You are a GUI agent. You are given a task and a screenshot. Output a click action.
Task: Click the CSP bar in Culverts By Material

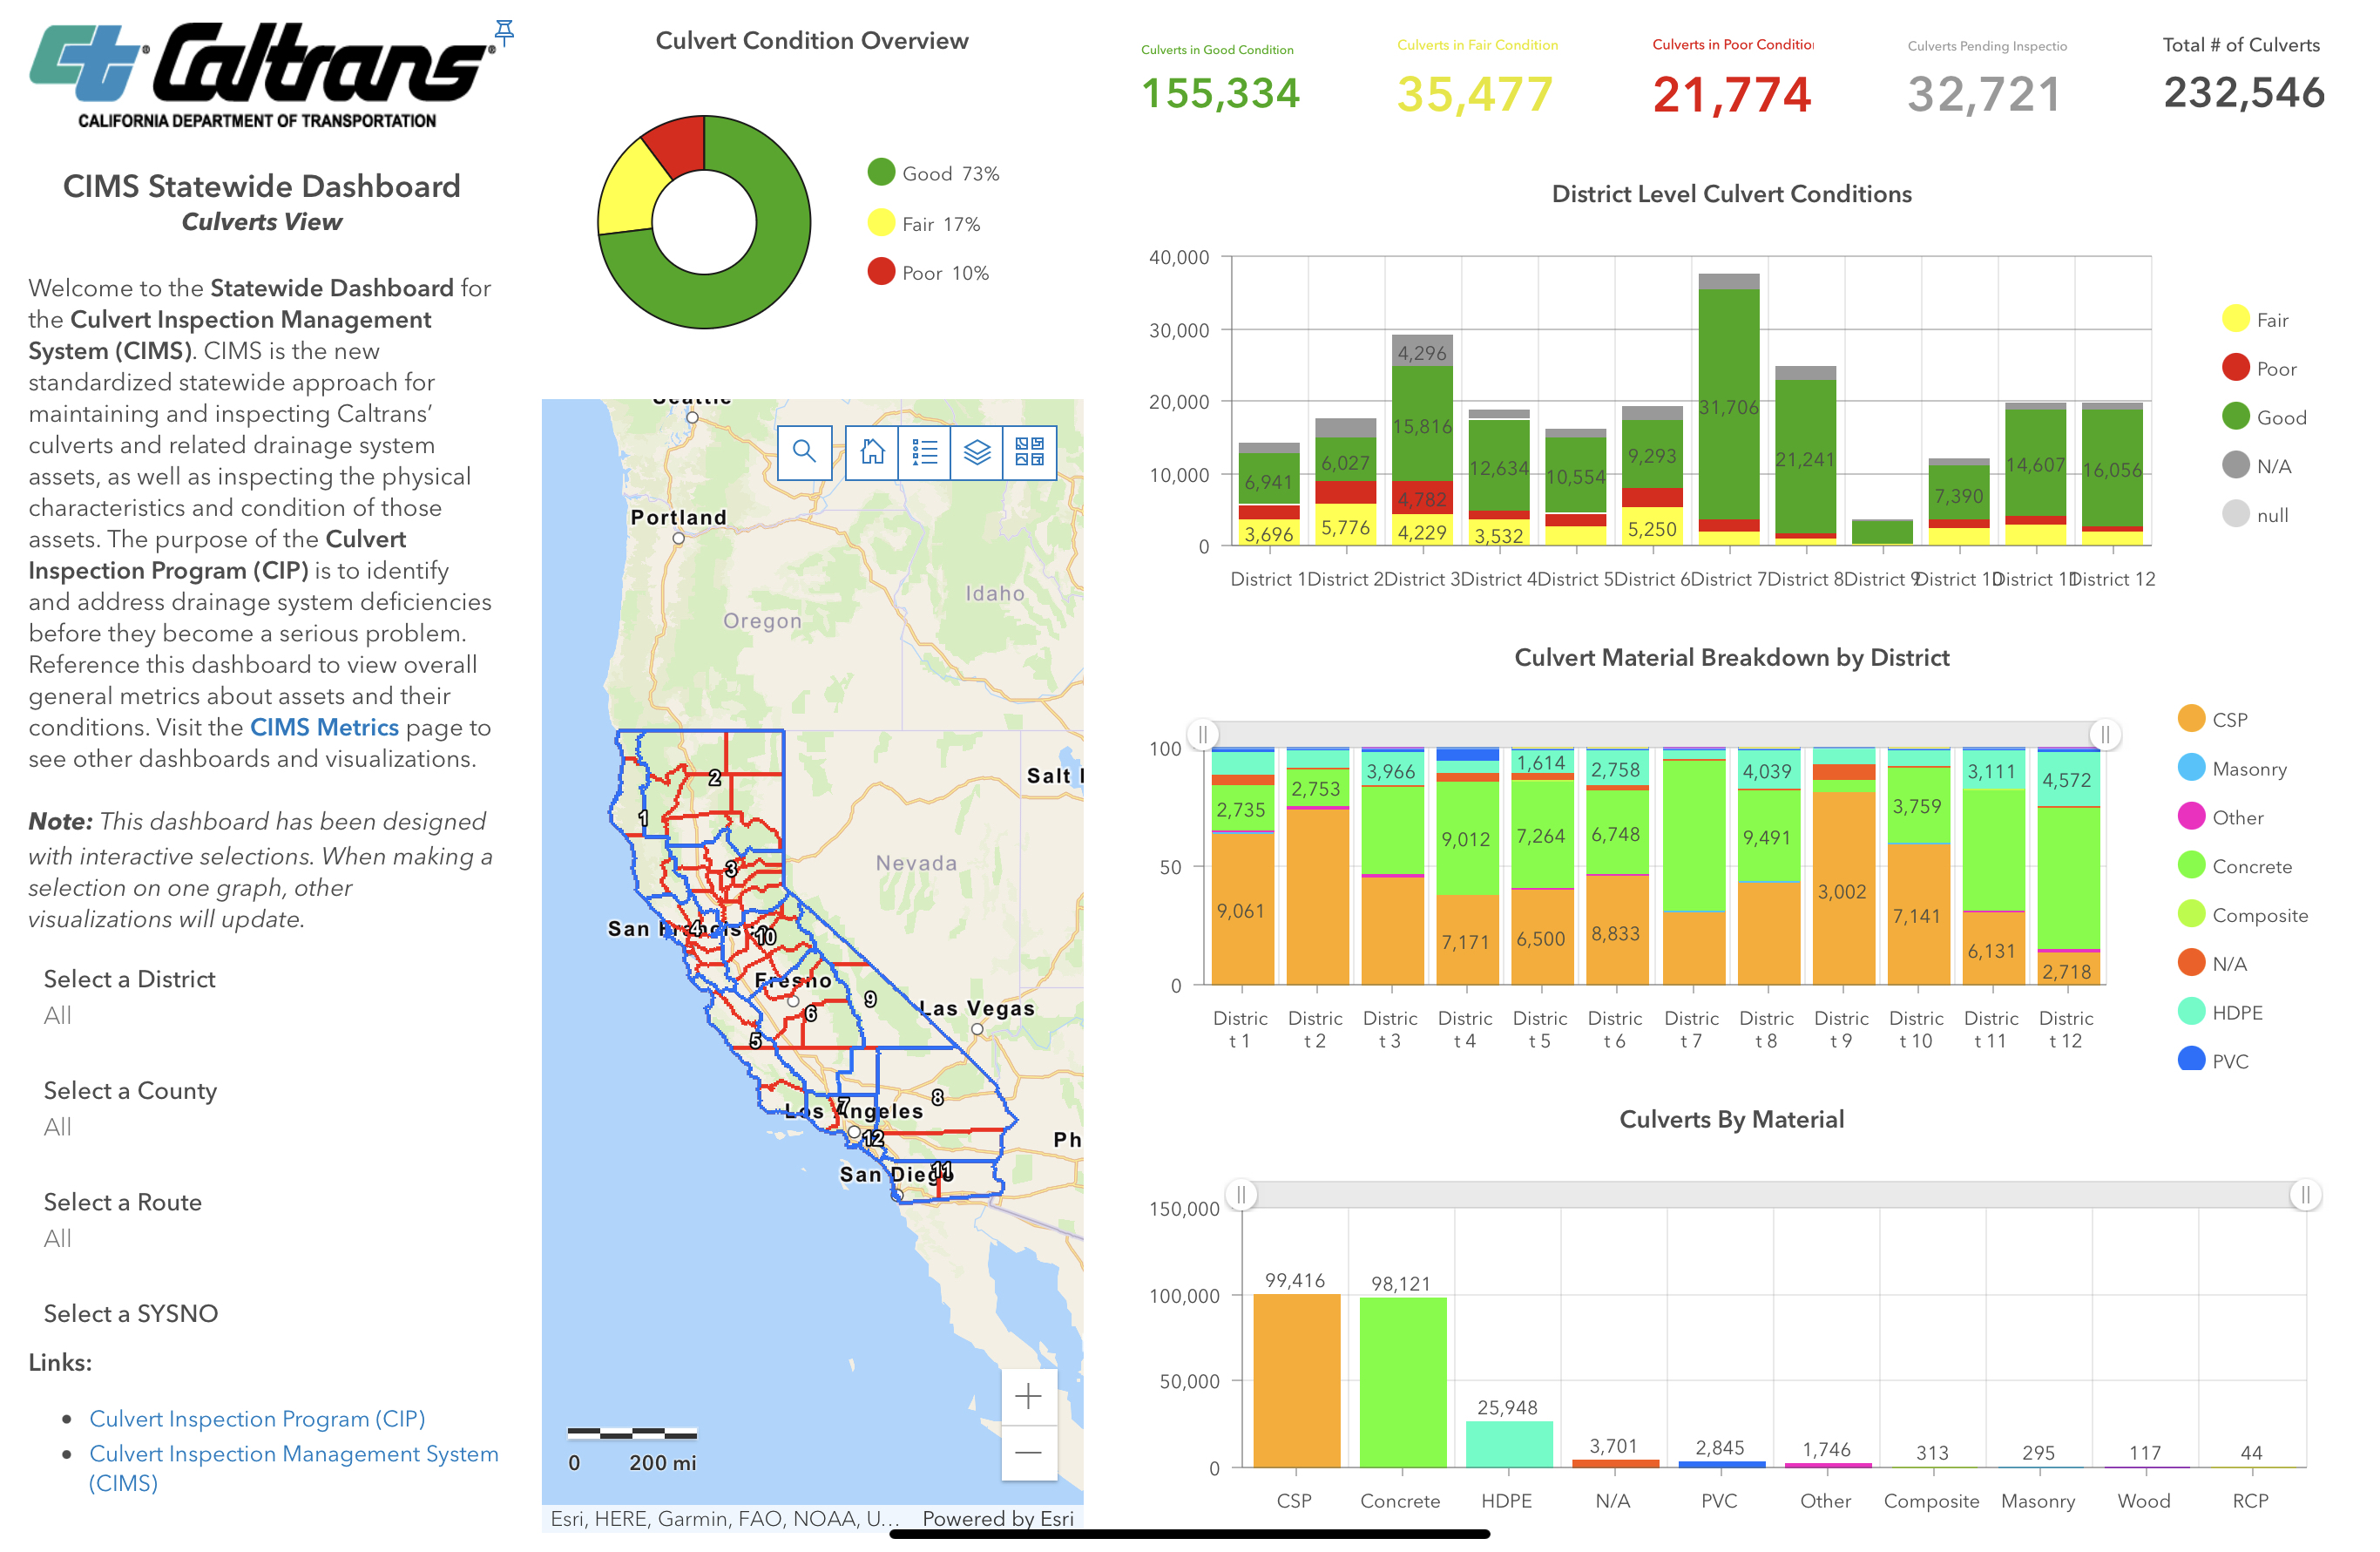point(1296,1380)
